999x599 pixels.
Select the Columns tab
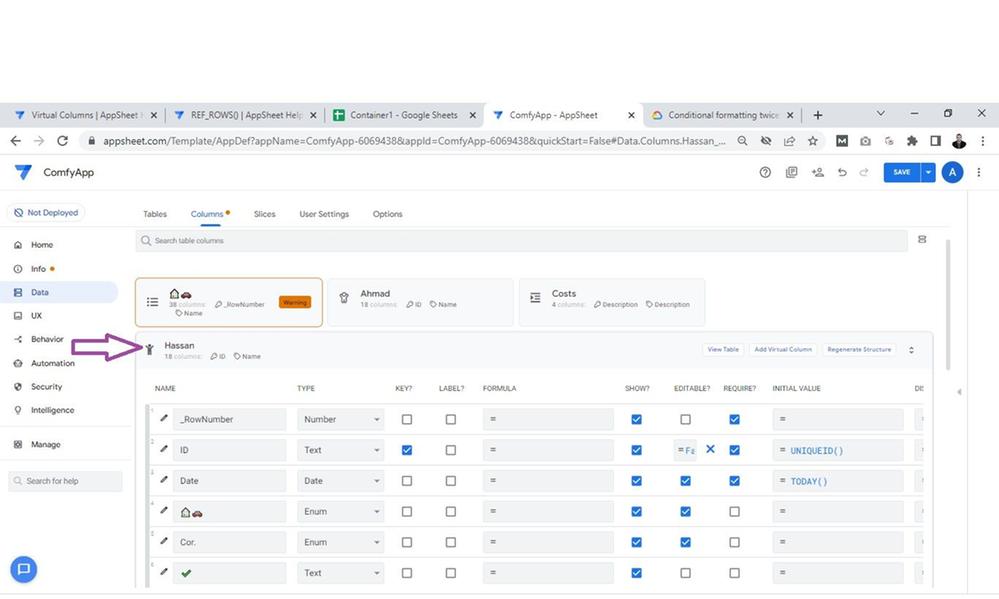point(207,214)
